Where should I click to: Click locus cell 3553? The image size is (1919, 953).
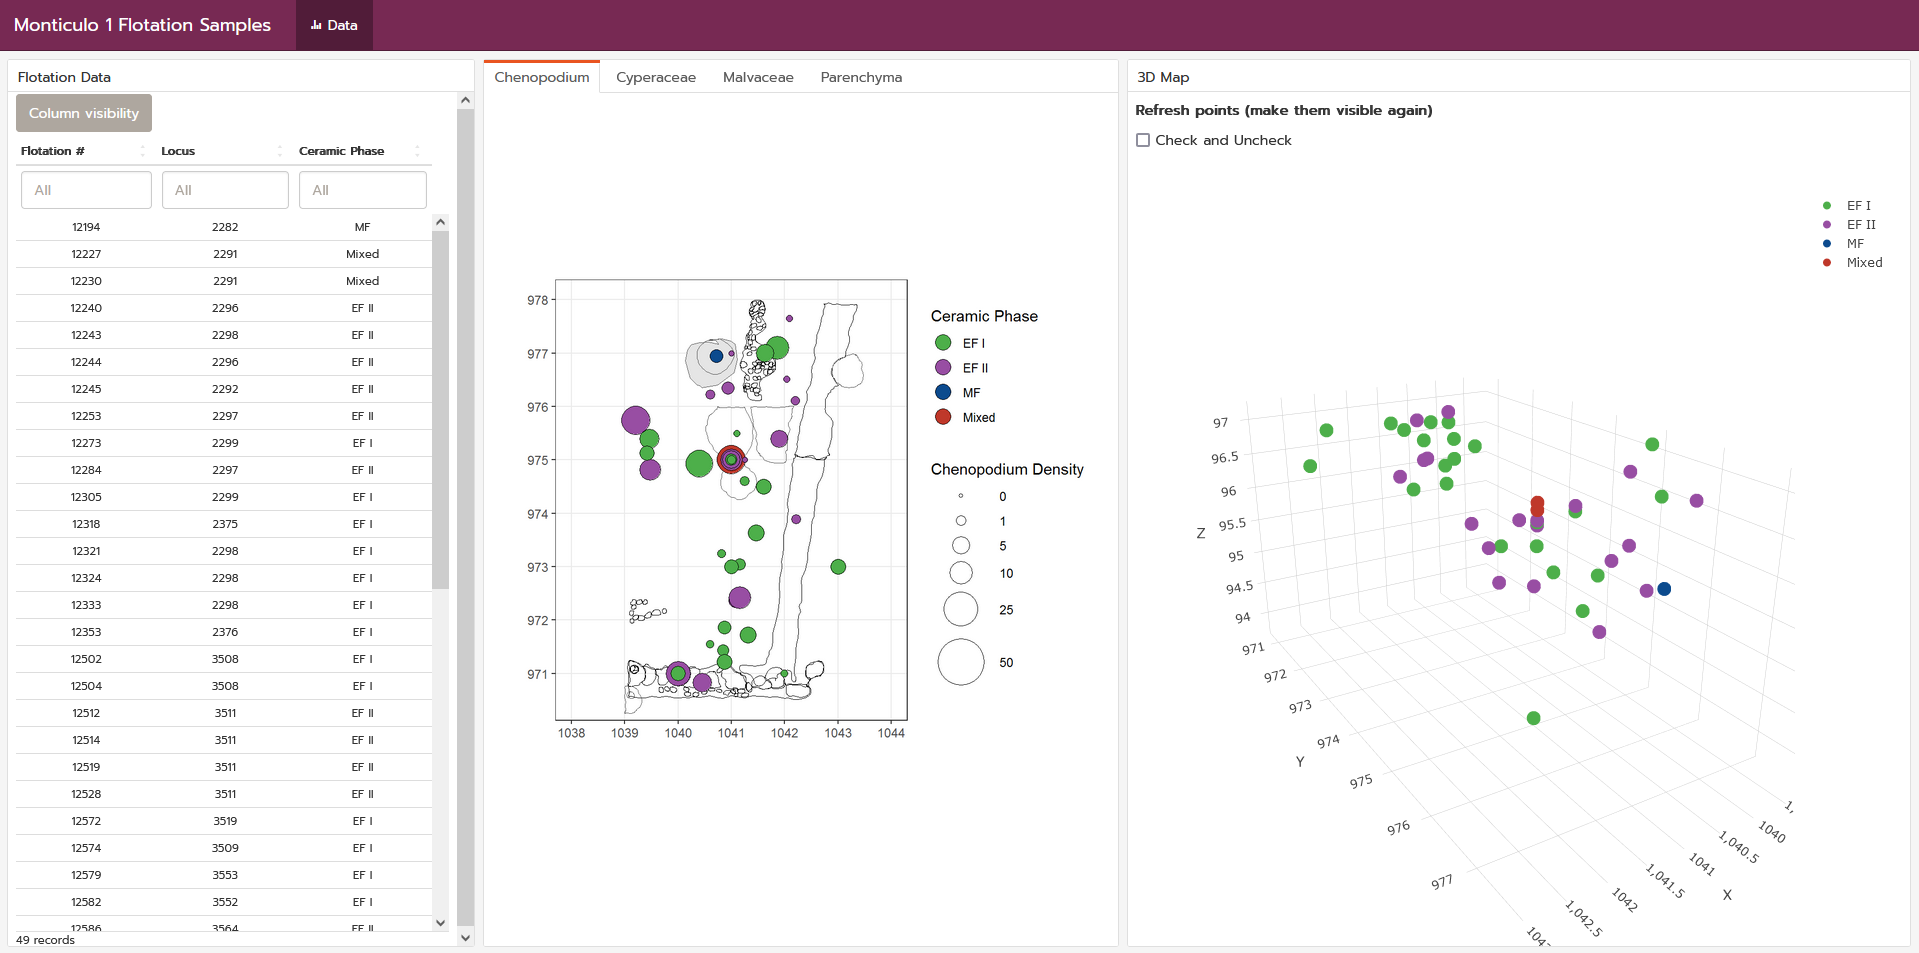point(225,875)
